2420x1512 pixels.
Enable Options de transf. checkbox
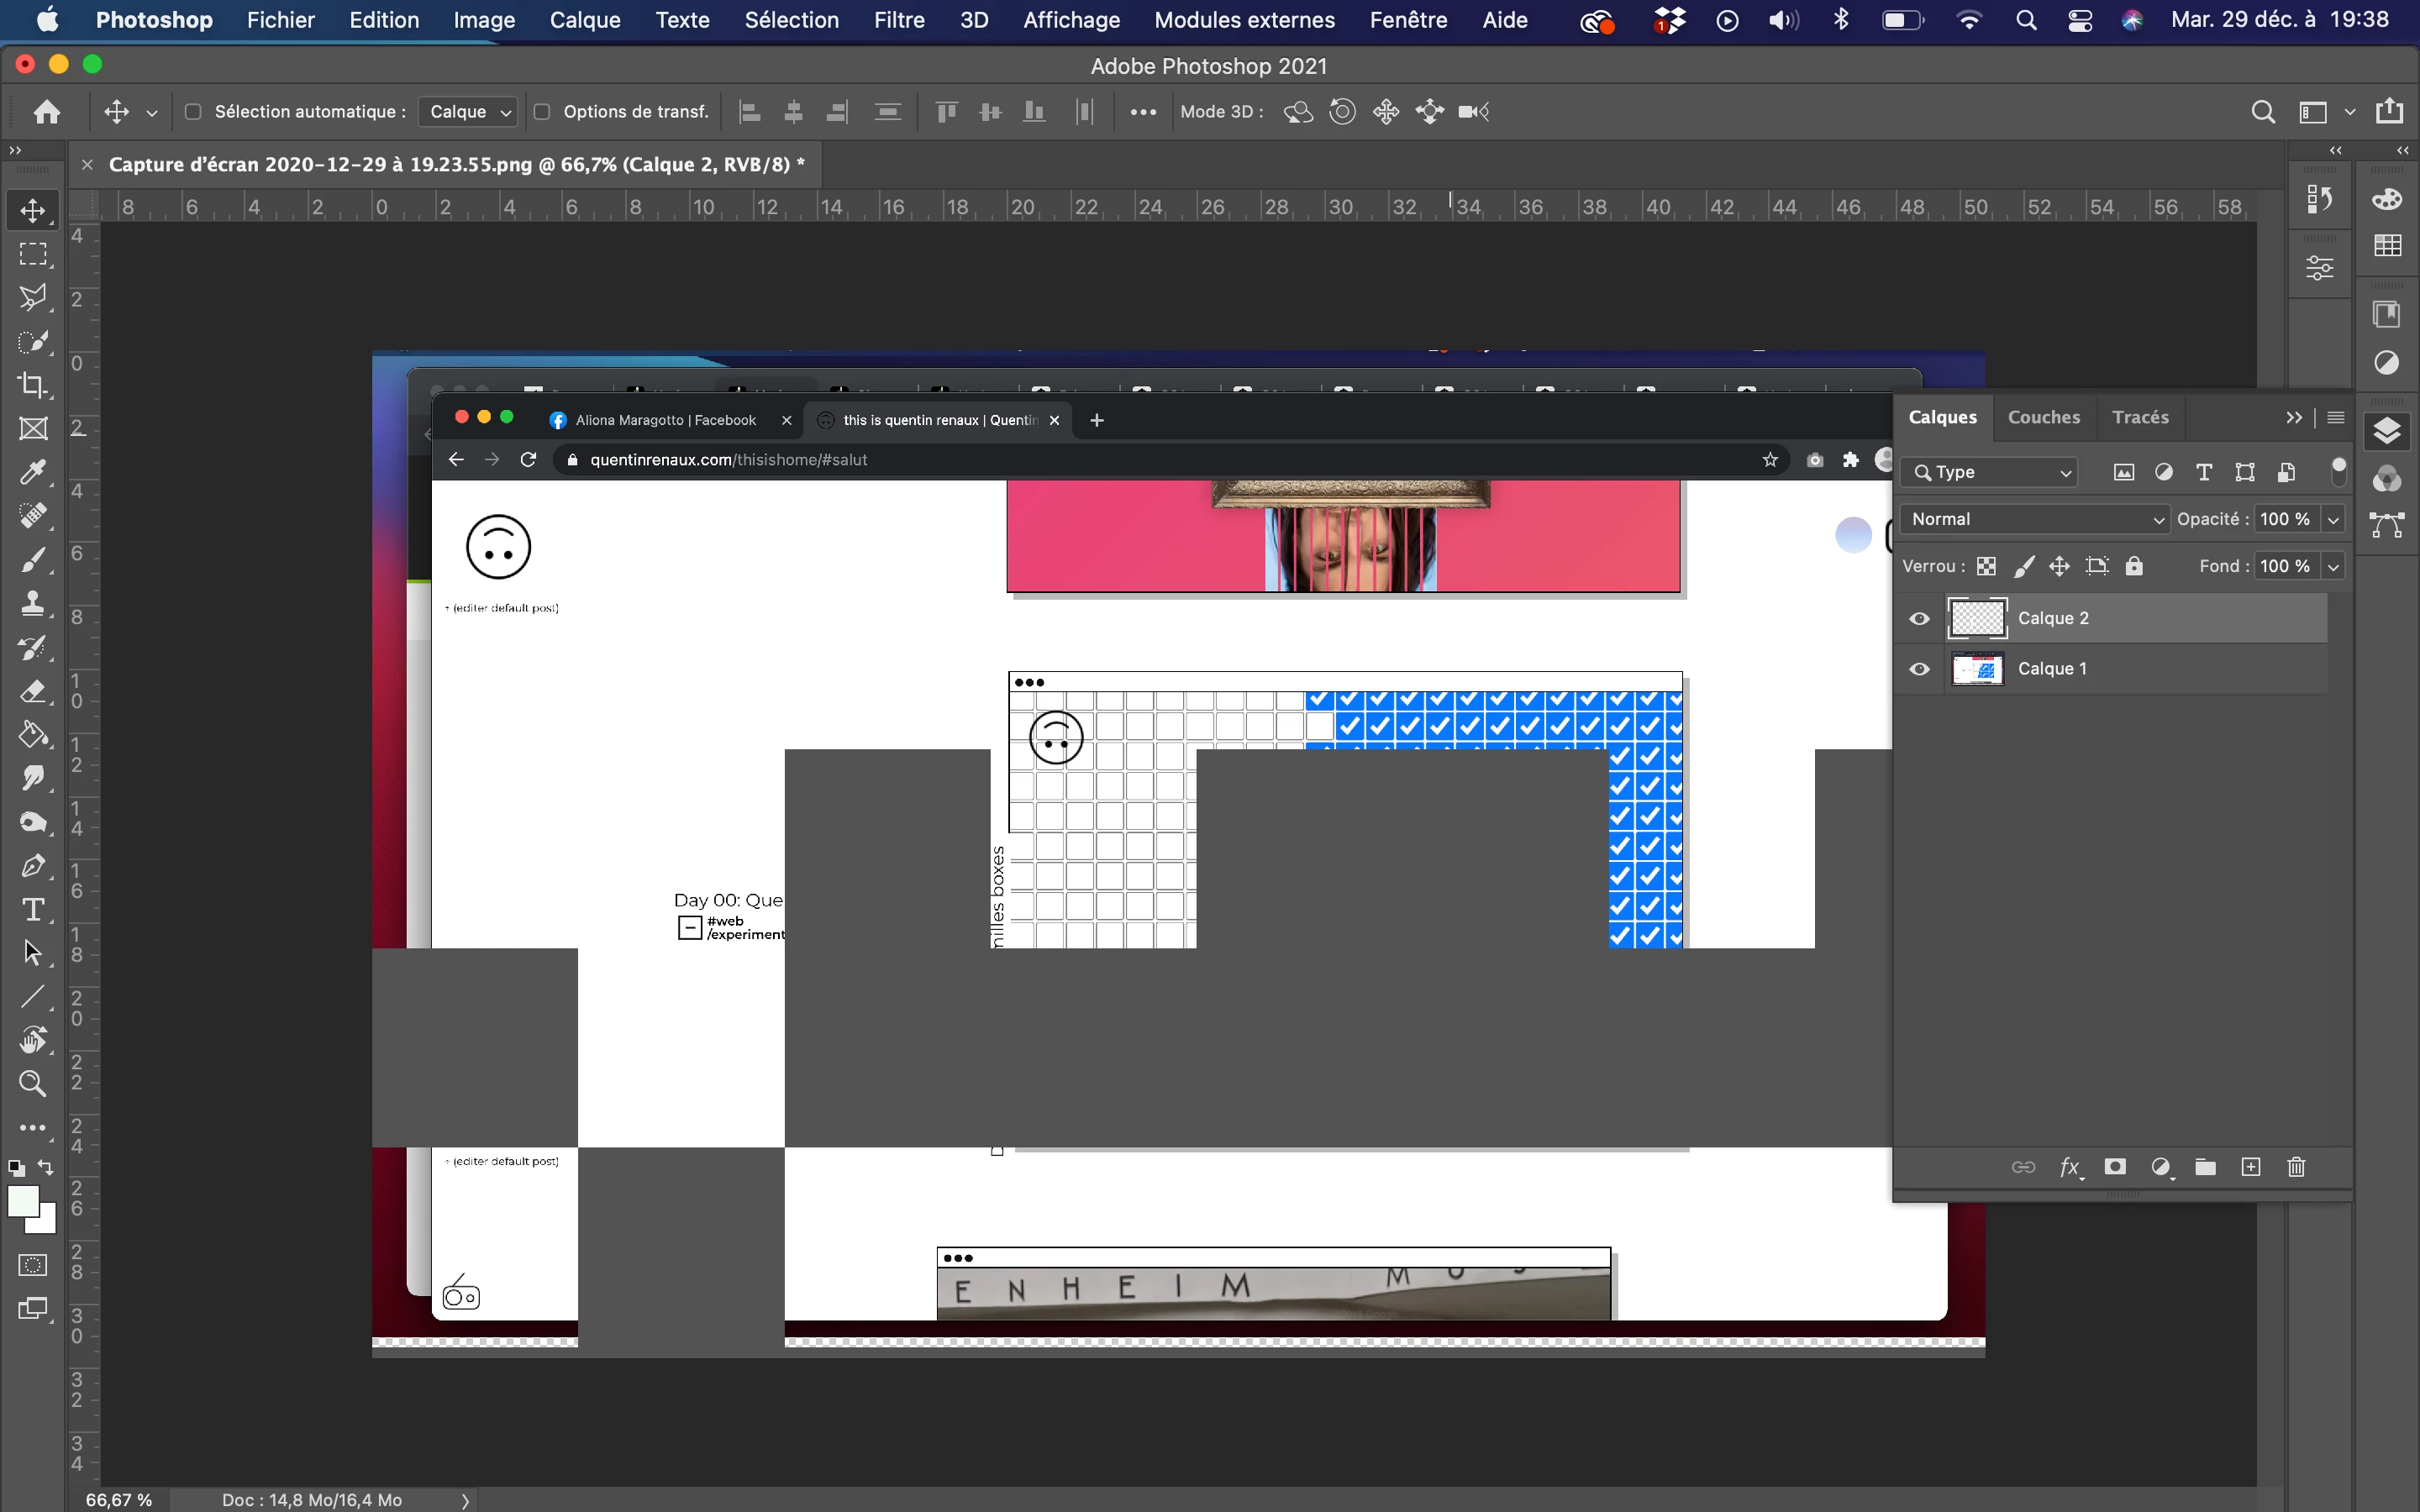(542, 112)
